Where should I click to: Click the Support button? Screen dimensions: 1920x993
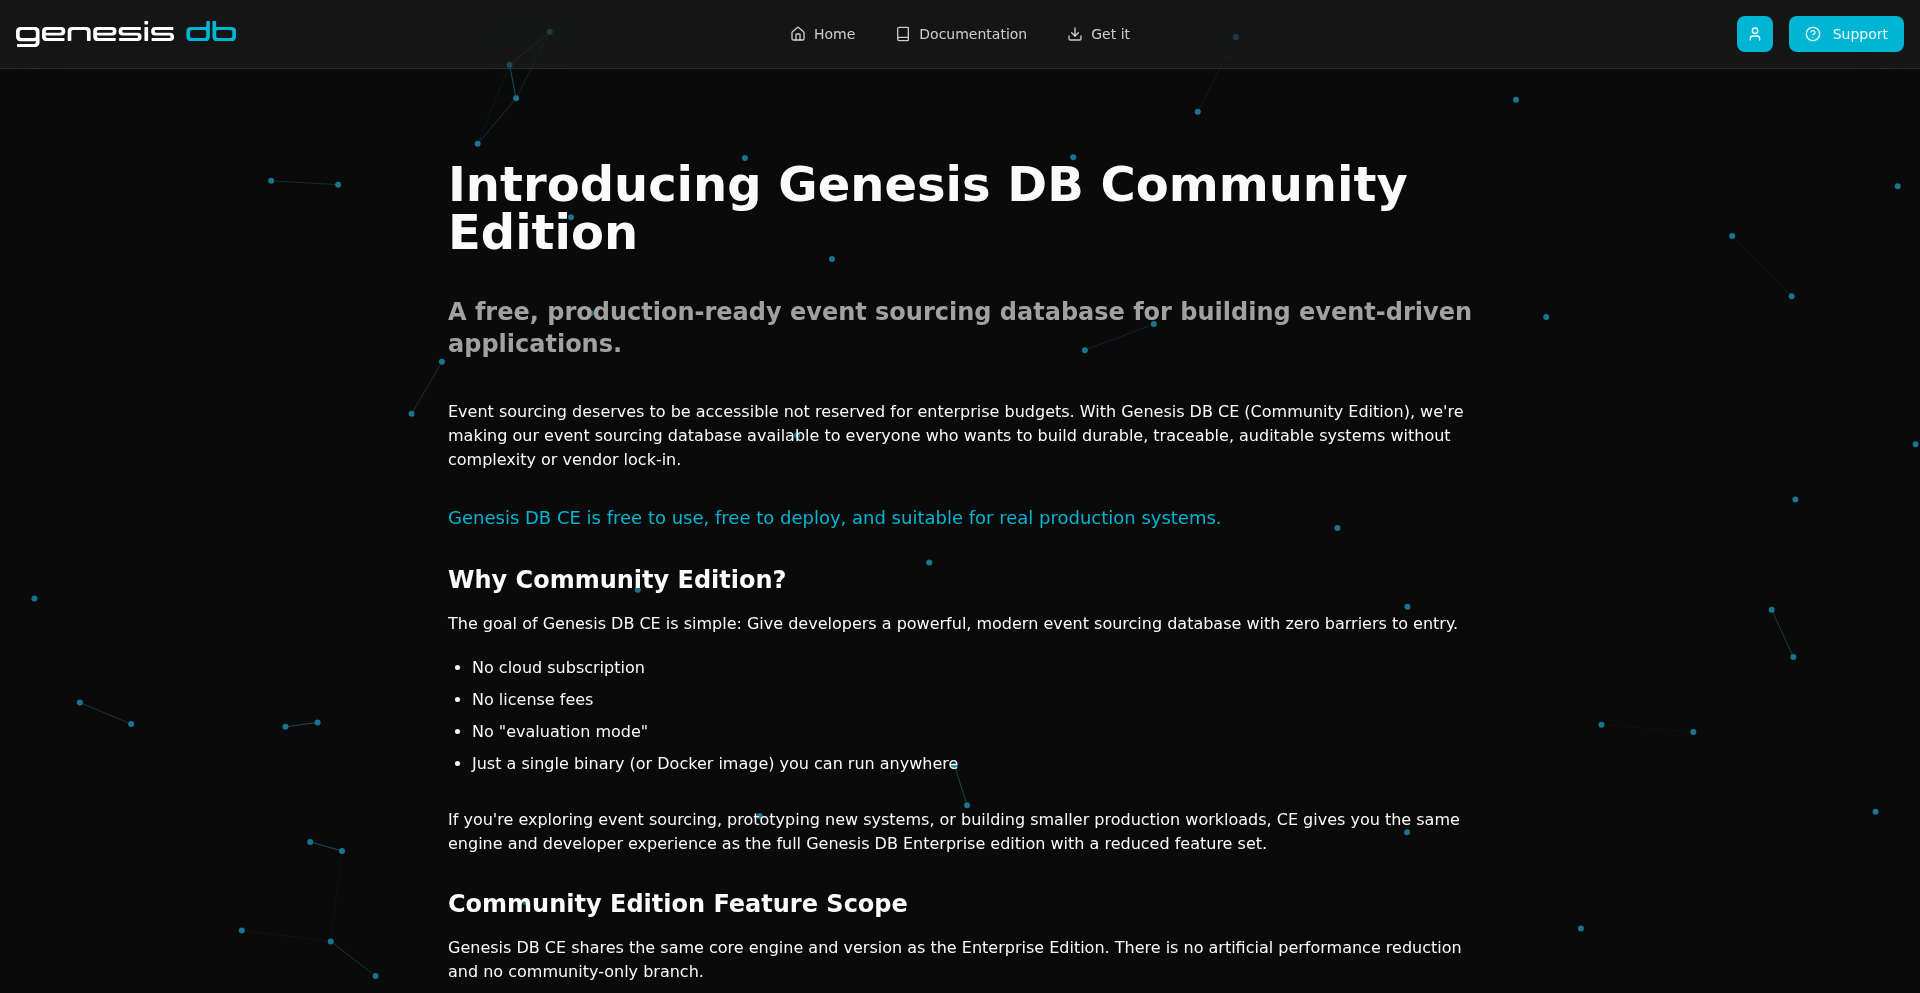click(x=1846, y=33)
